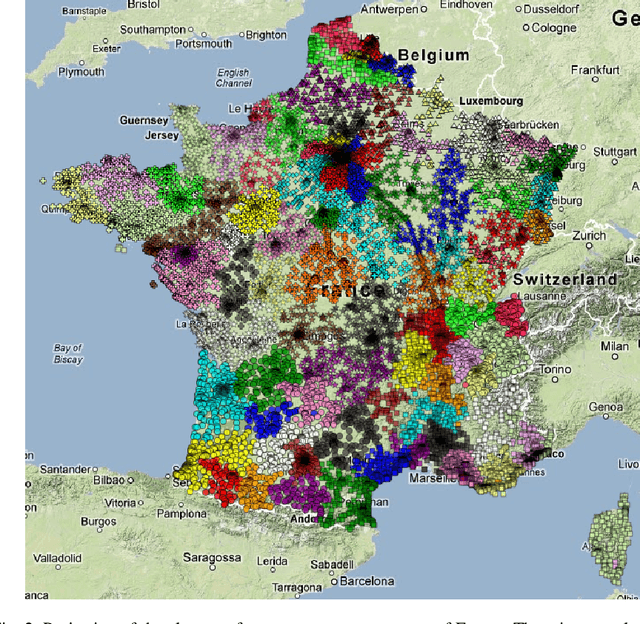Click the Belgium country label

pyautogui.click(x=433, y=56)
